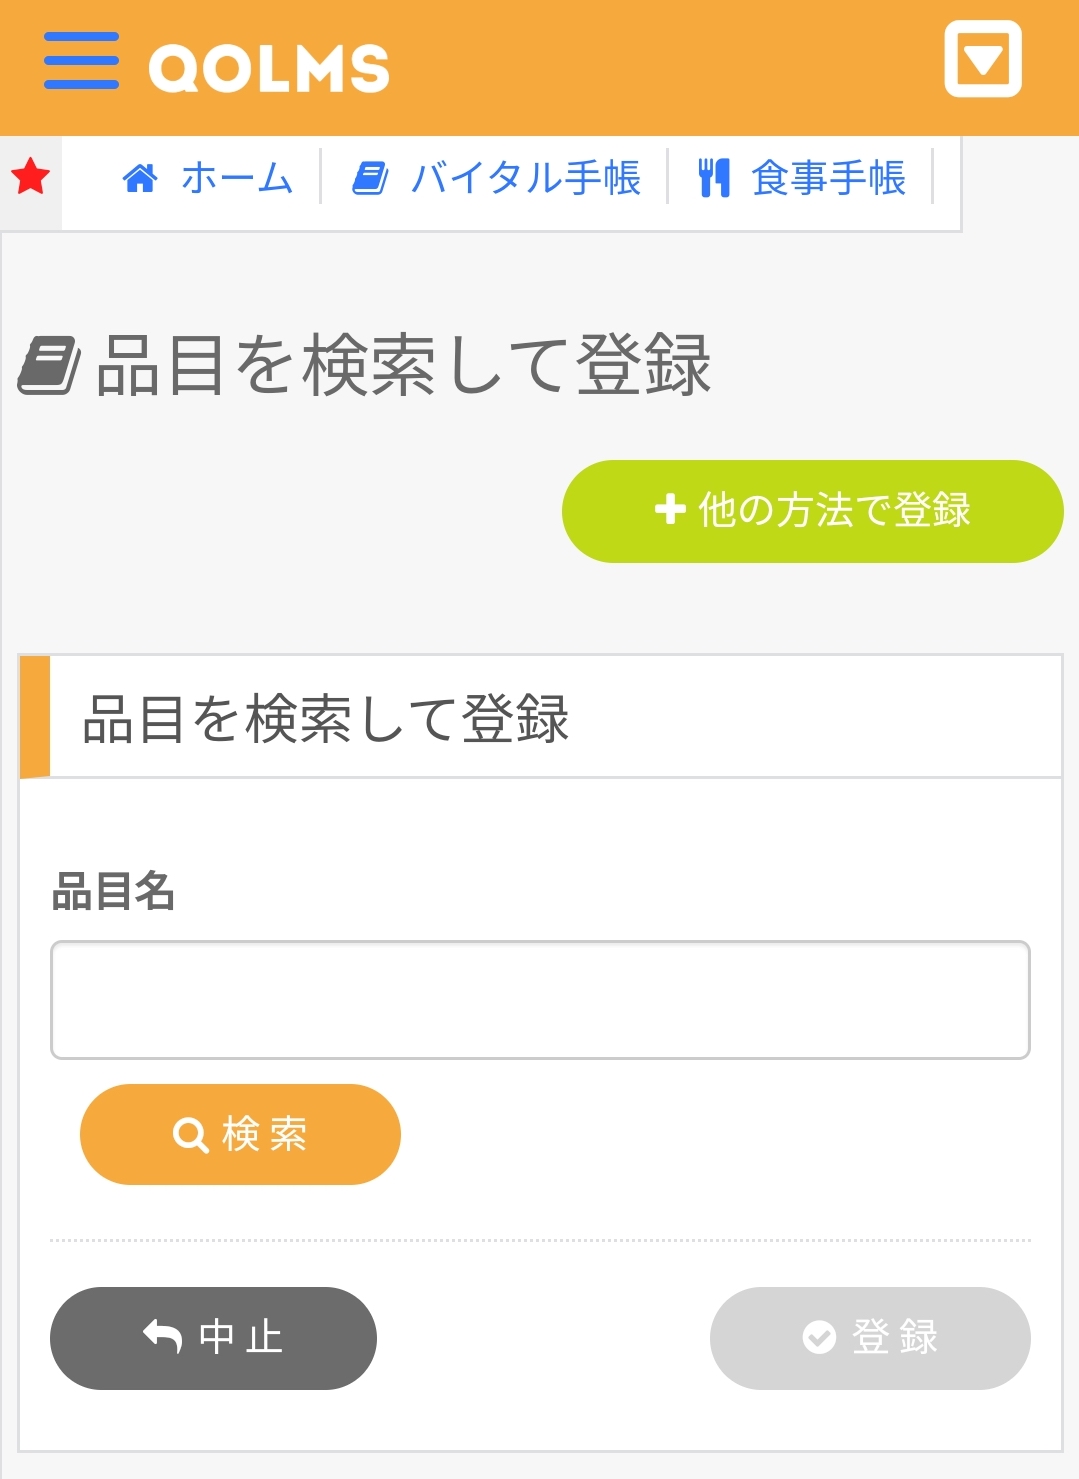Click the fork and knife icon

click(714, 179)
